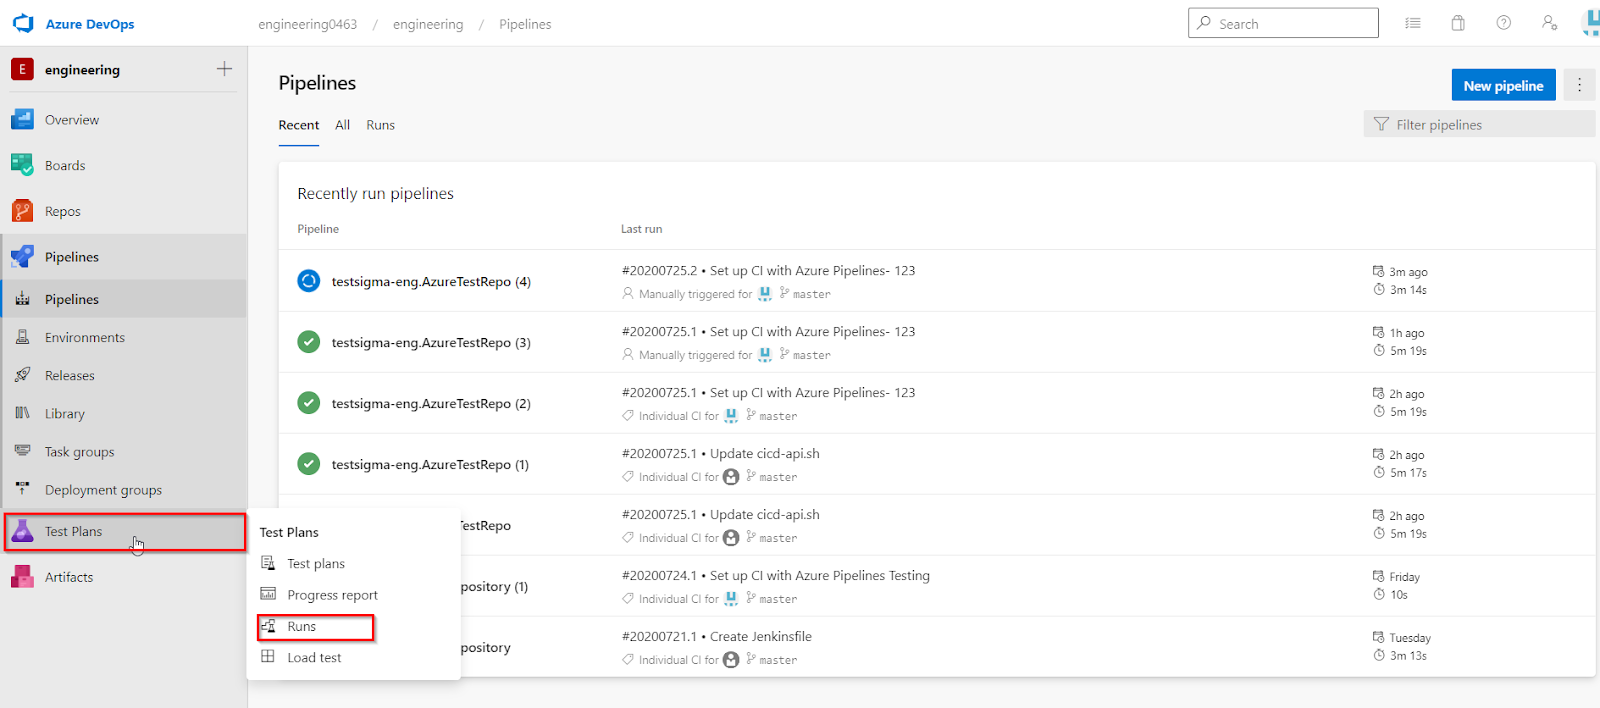Switch to the Runs tab under Pipelines
Image resolution: width=1600 pixels, height=708 pixels.
(380, 125)
